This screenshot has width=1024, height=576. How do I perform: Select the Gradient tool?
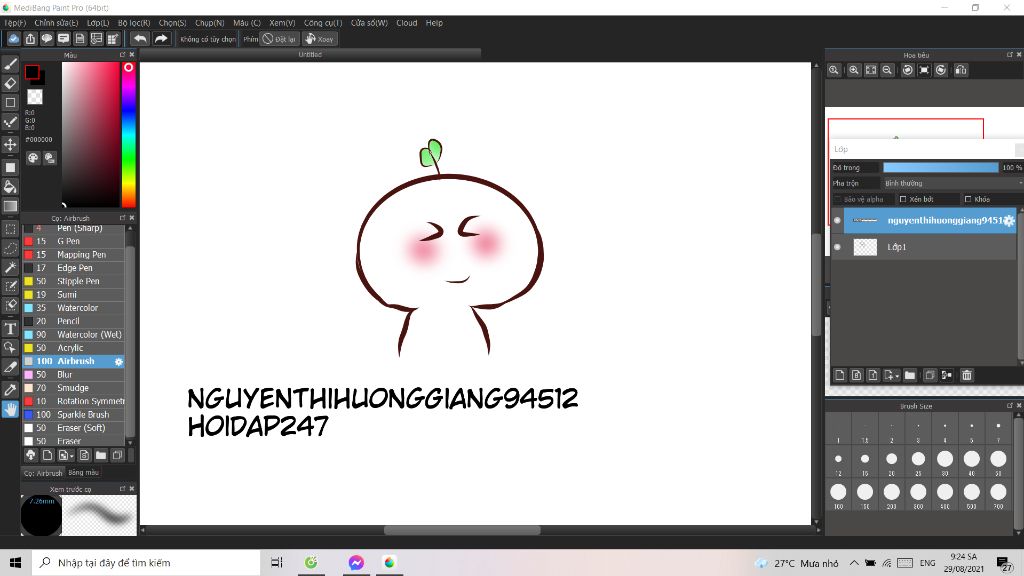tap(10, 206)
